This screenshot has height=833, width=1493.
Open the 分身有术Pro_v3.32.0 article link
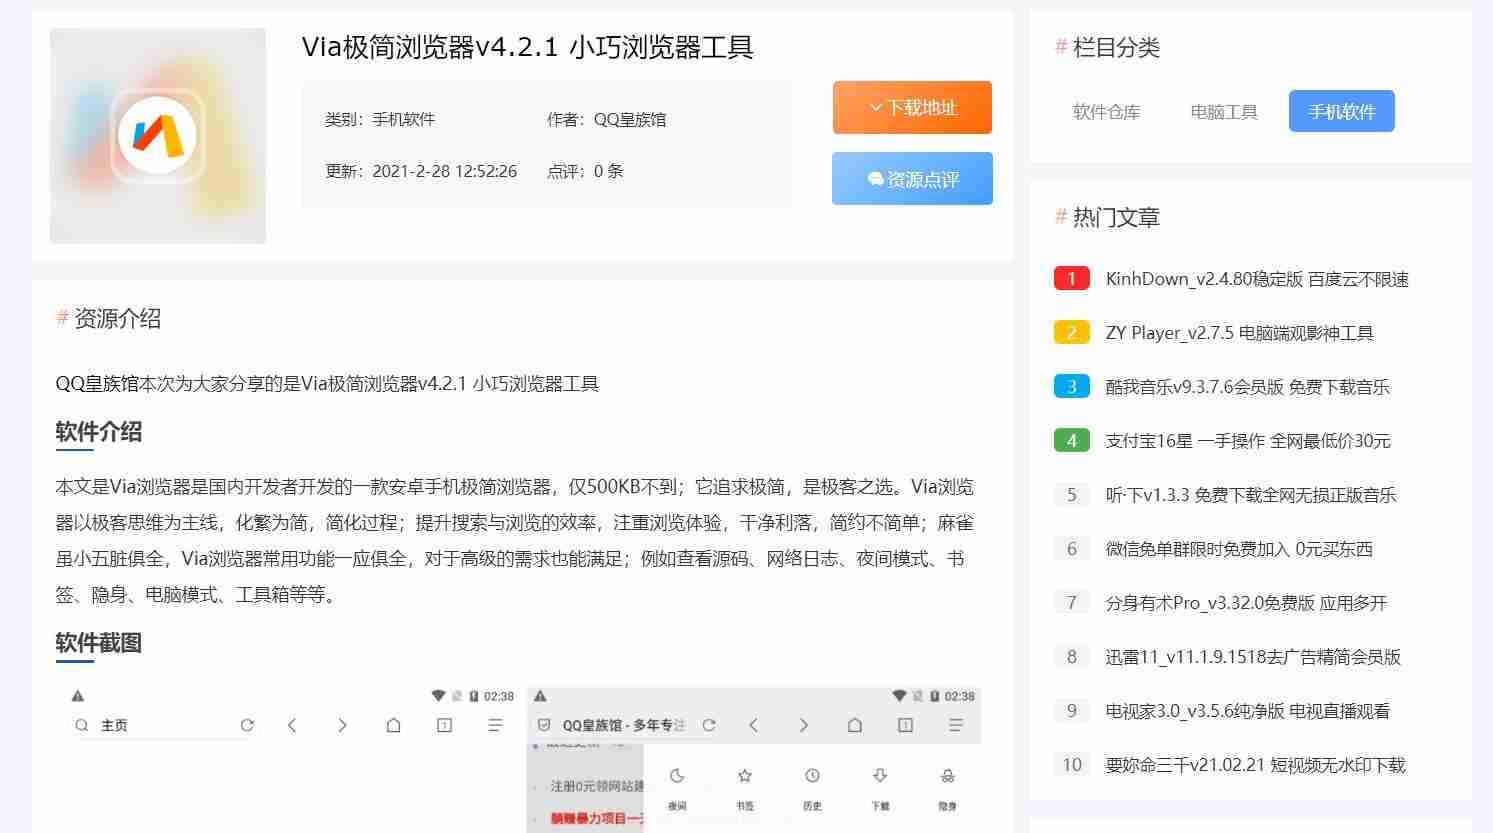pyautogui.click(x=1246, y=603)
